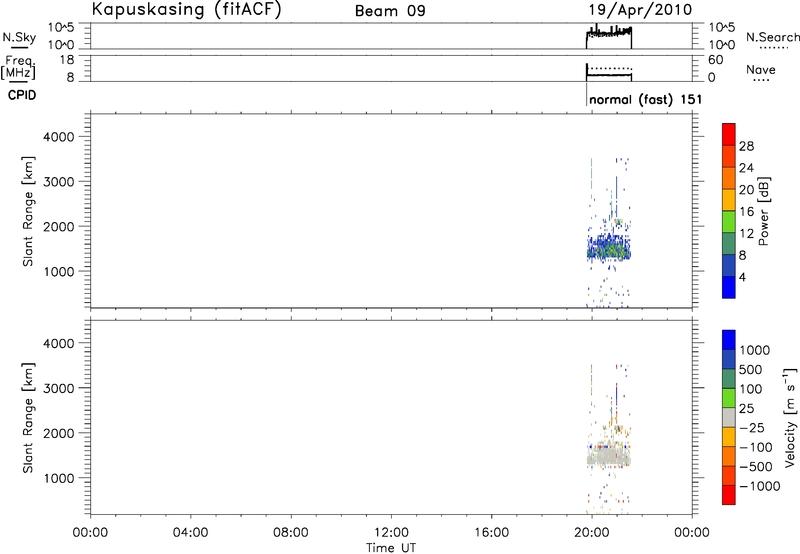
Task: Click the light green 12 dB power swatch
Action: [729, 221]
